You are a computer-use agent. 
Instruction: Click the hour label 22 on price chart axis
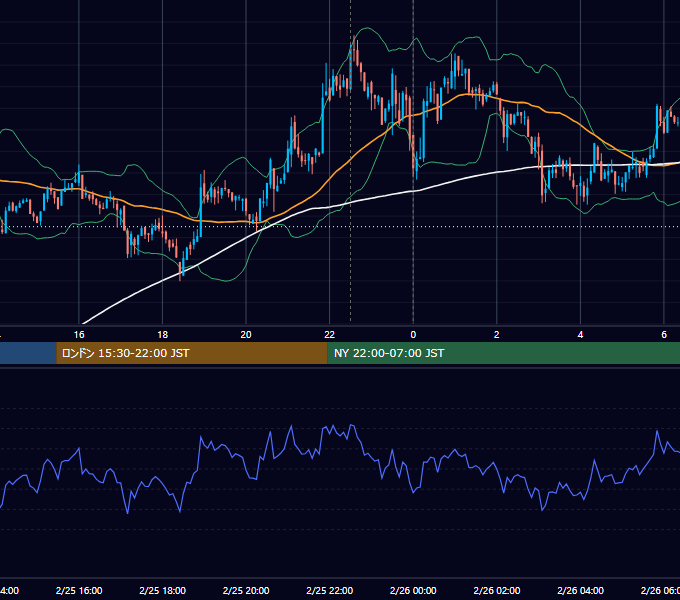(x=330, y=334)
